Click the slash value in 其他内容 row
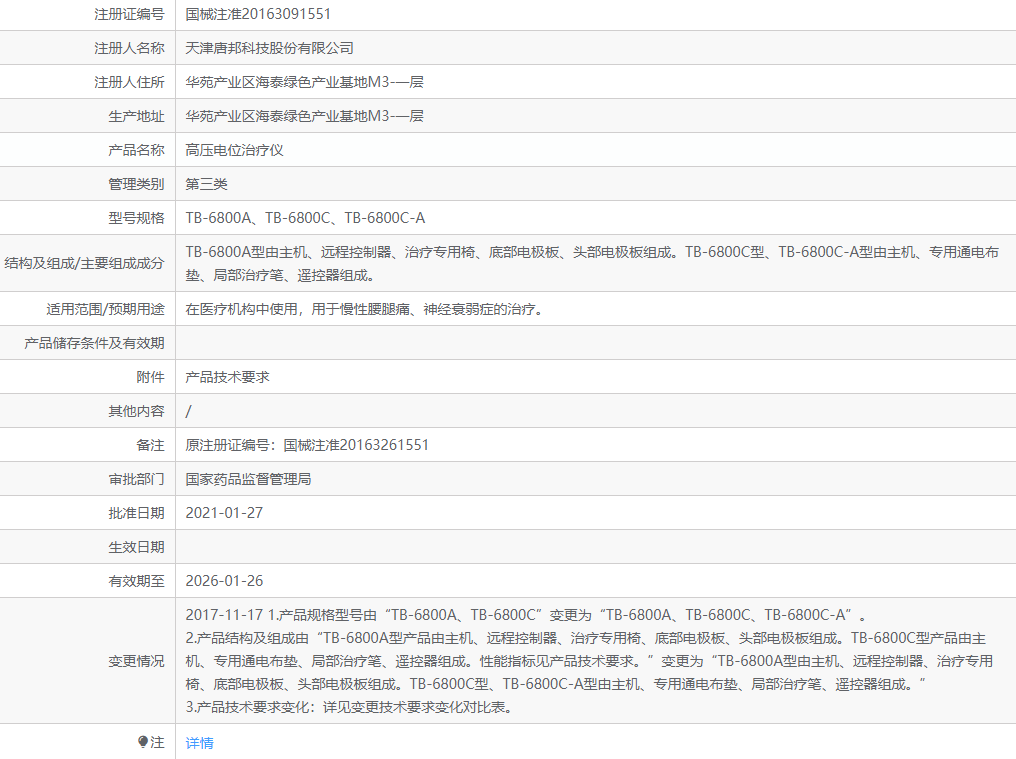The height and width of the screenshot is (759, 1016). point(189,412)
